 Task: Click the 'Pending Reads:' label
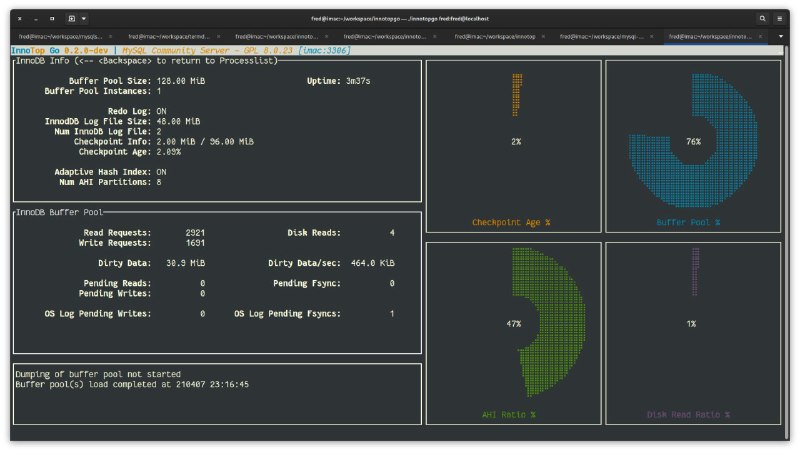tap(117, 283)
